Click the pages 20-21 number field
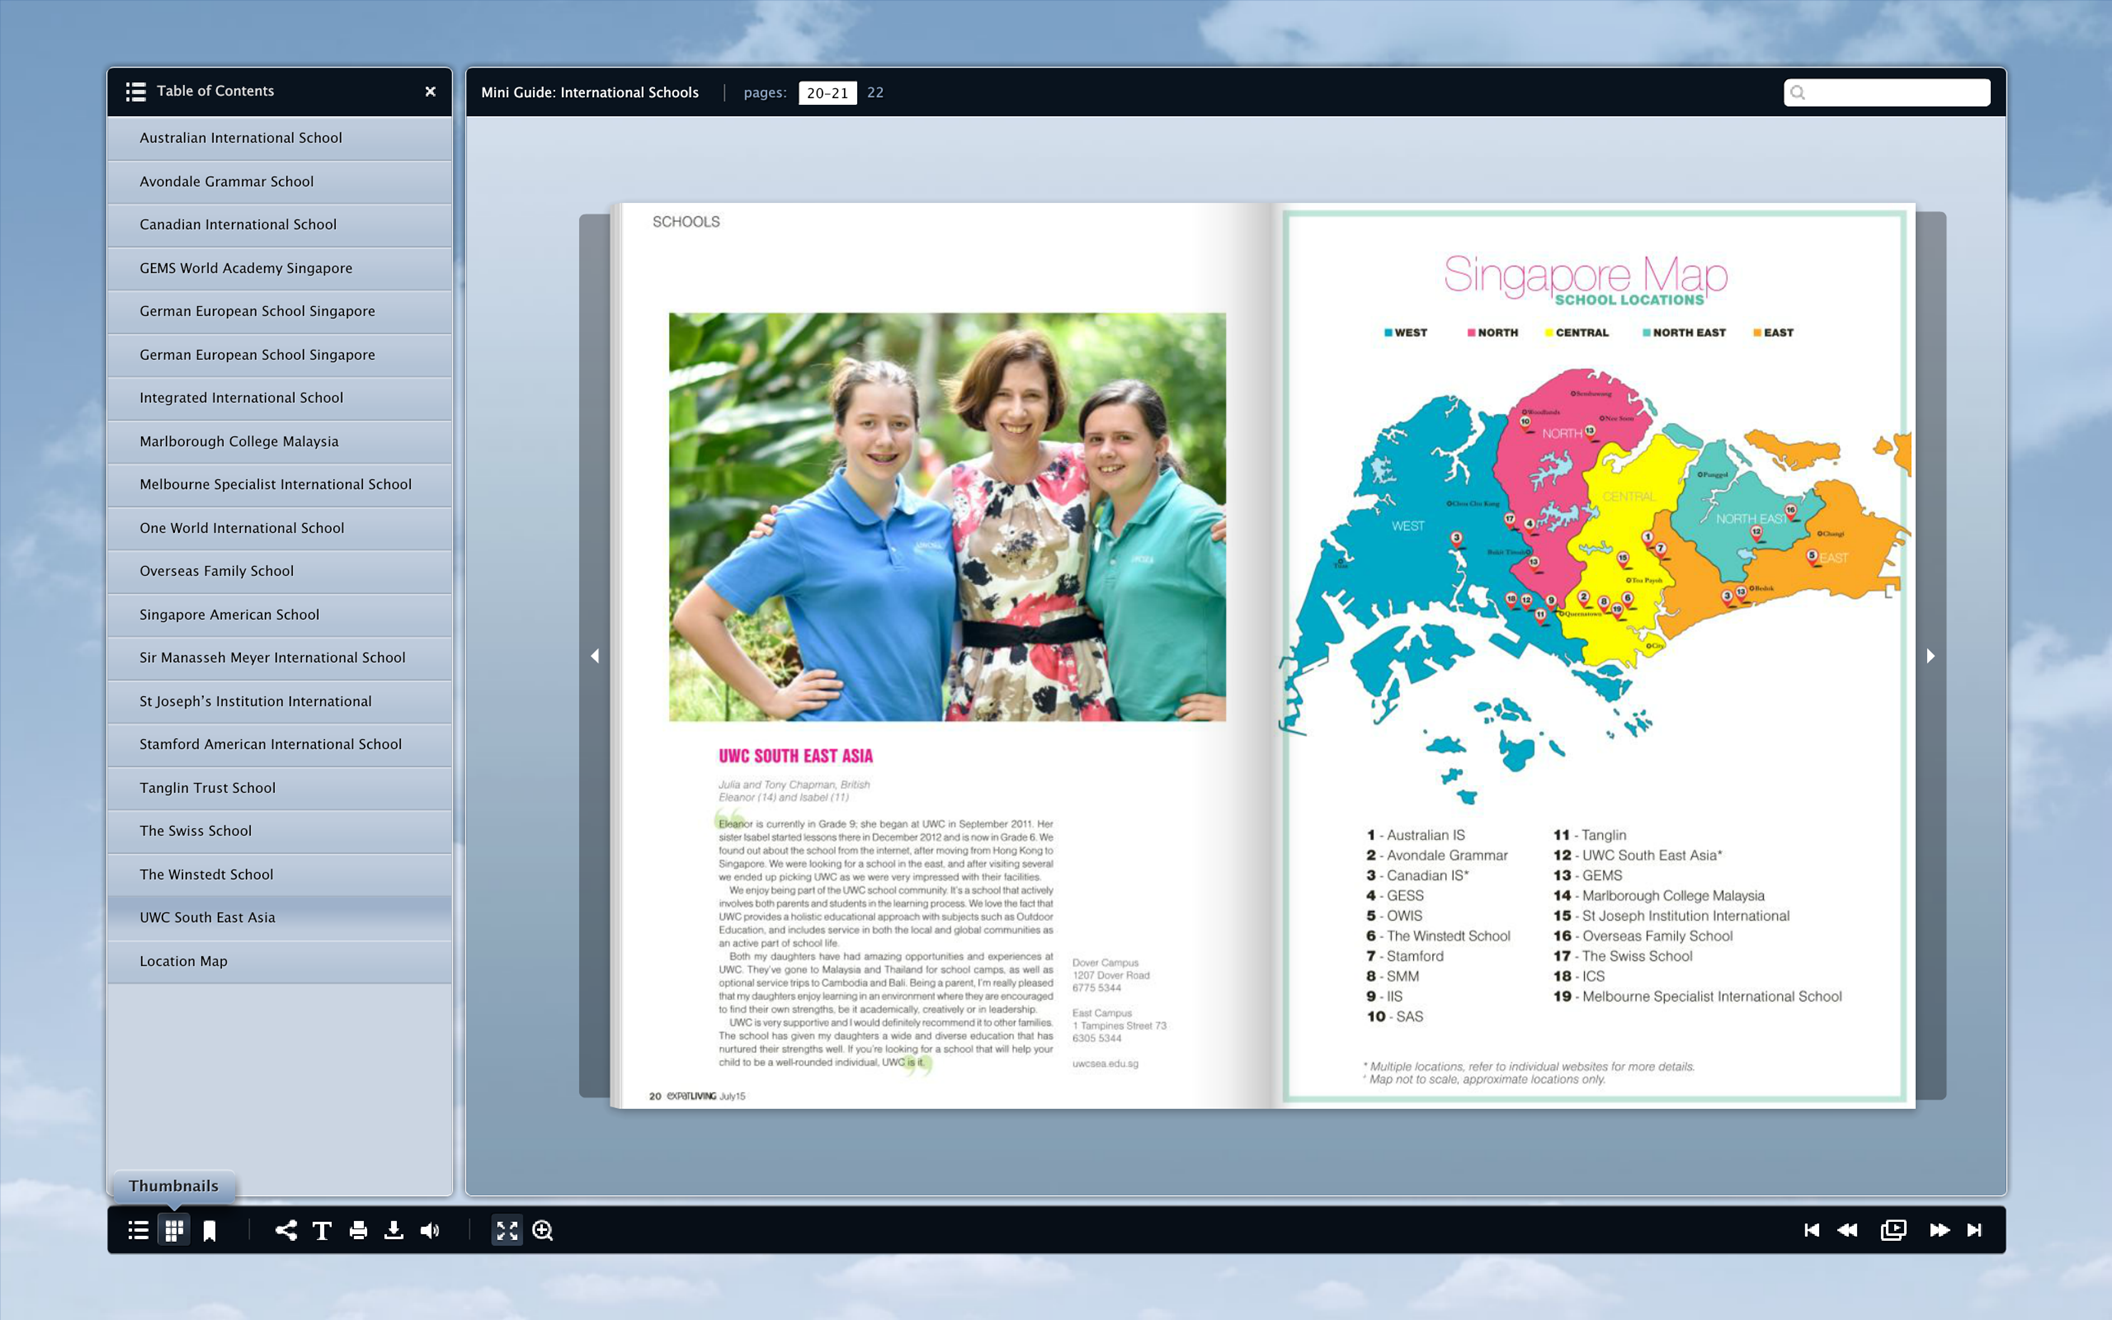 (x=827, y=92)
